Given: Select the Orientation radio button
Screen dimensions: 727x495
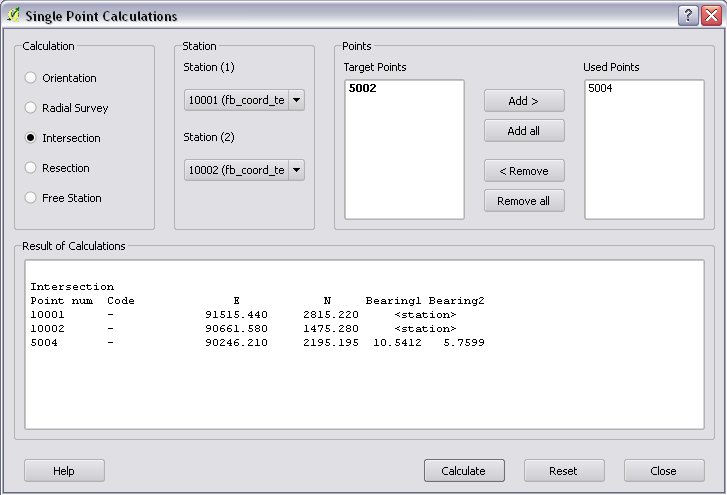Looking at the screenshot, I should coord(32,78).
